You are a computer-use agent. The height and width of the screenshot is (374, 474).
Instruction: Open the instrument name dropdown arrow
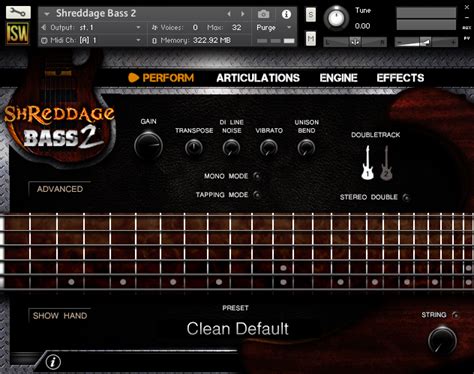click(47, 14)
